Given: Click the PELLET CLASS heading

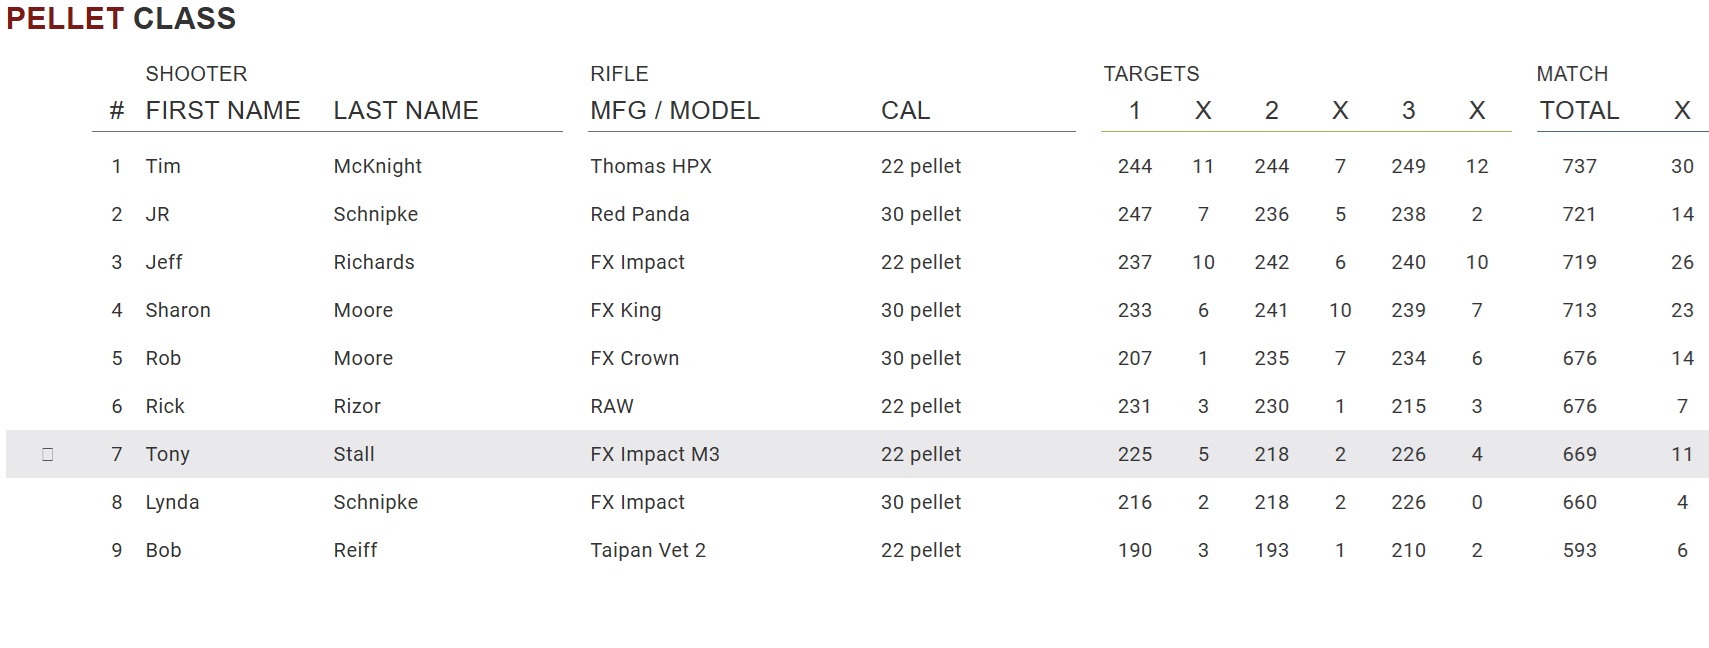Looking at the screenshot, I should pyautogui.click(x=121, y=18).
